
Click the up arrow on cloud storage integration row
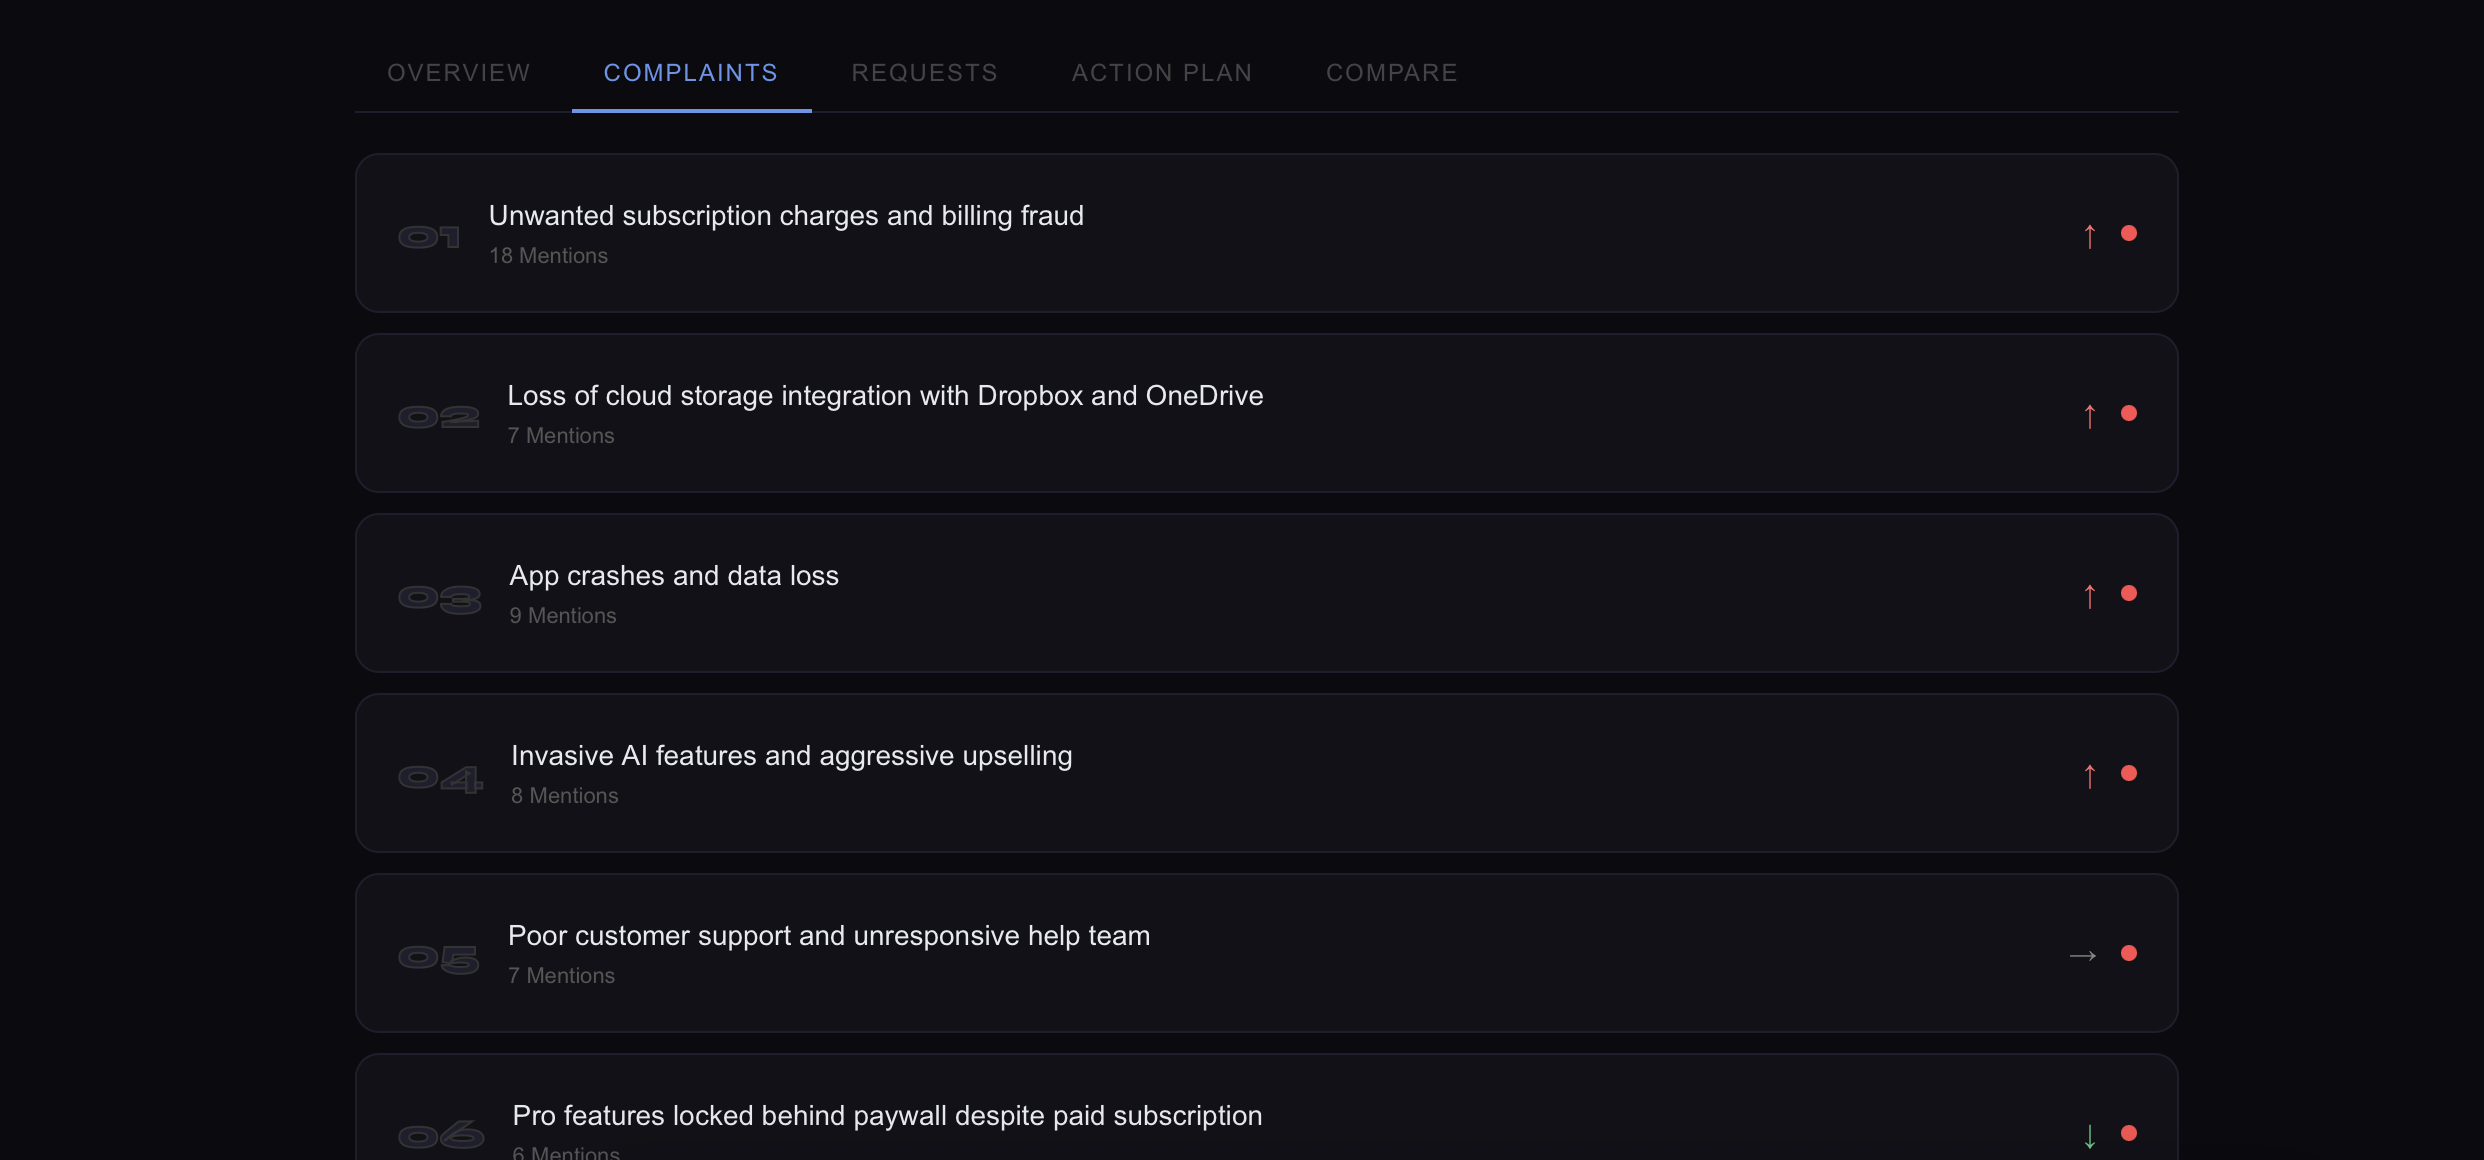tap(2090, 416)
